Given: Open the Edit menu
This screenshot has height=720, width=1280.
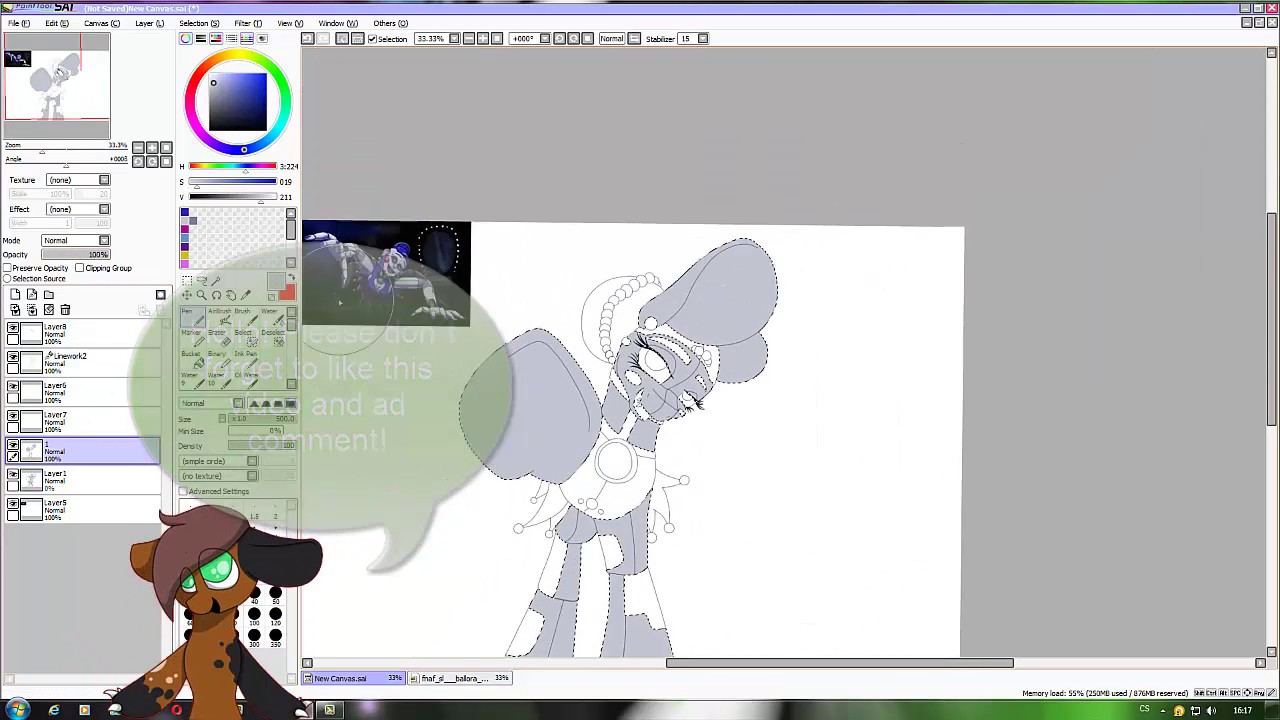Looking at the screenshot, I should tap(57, 23).
